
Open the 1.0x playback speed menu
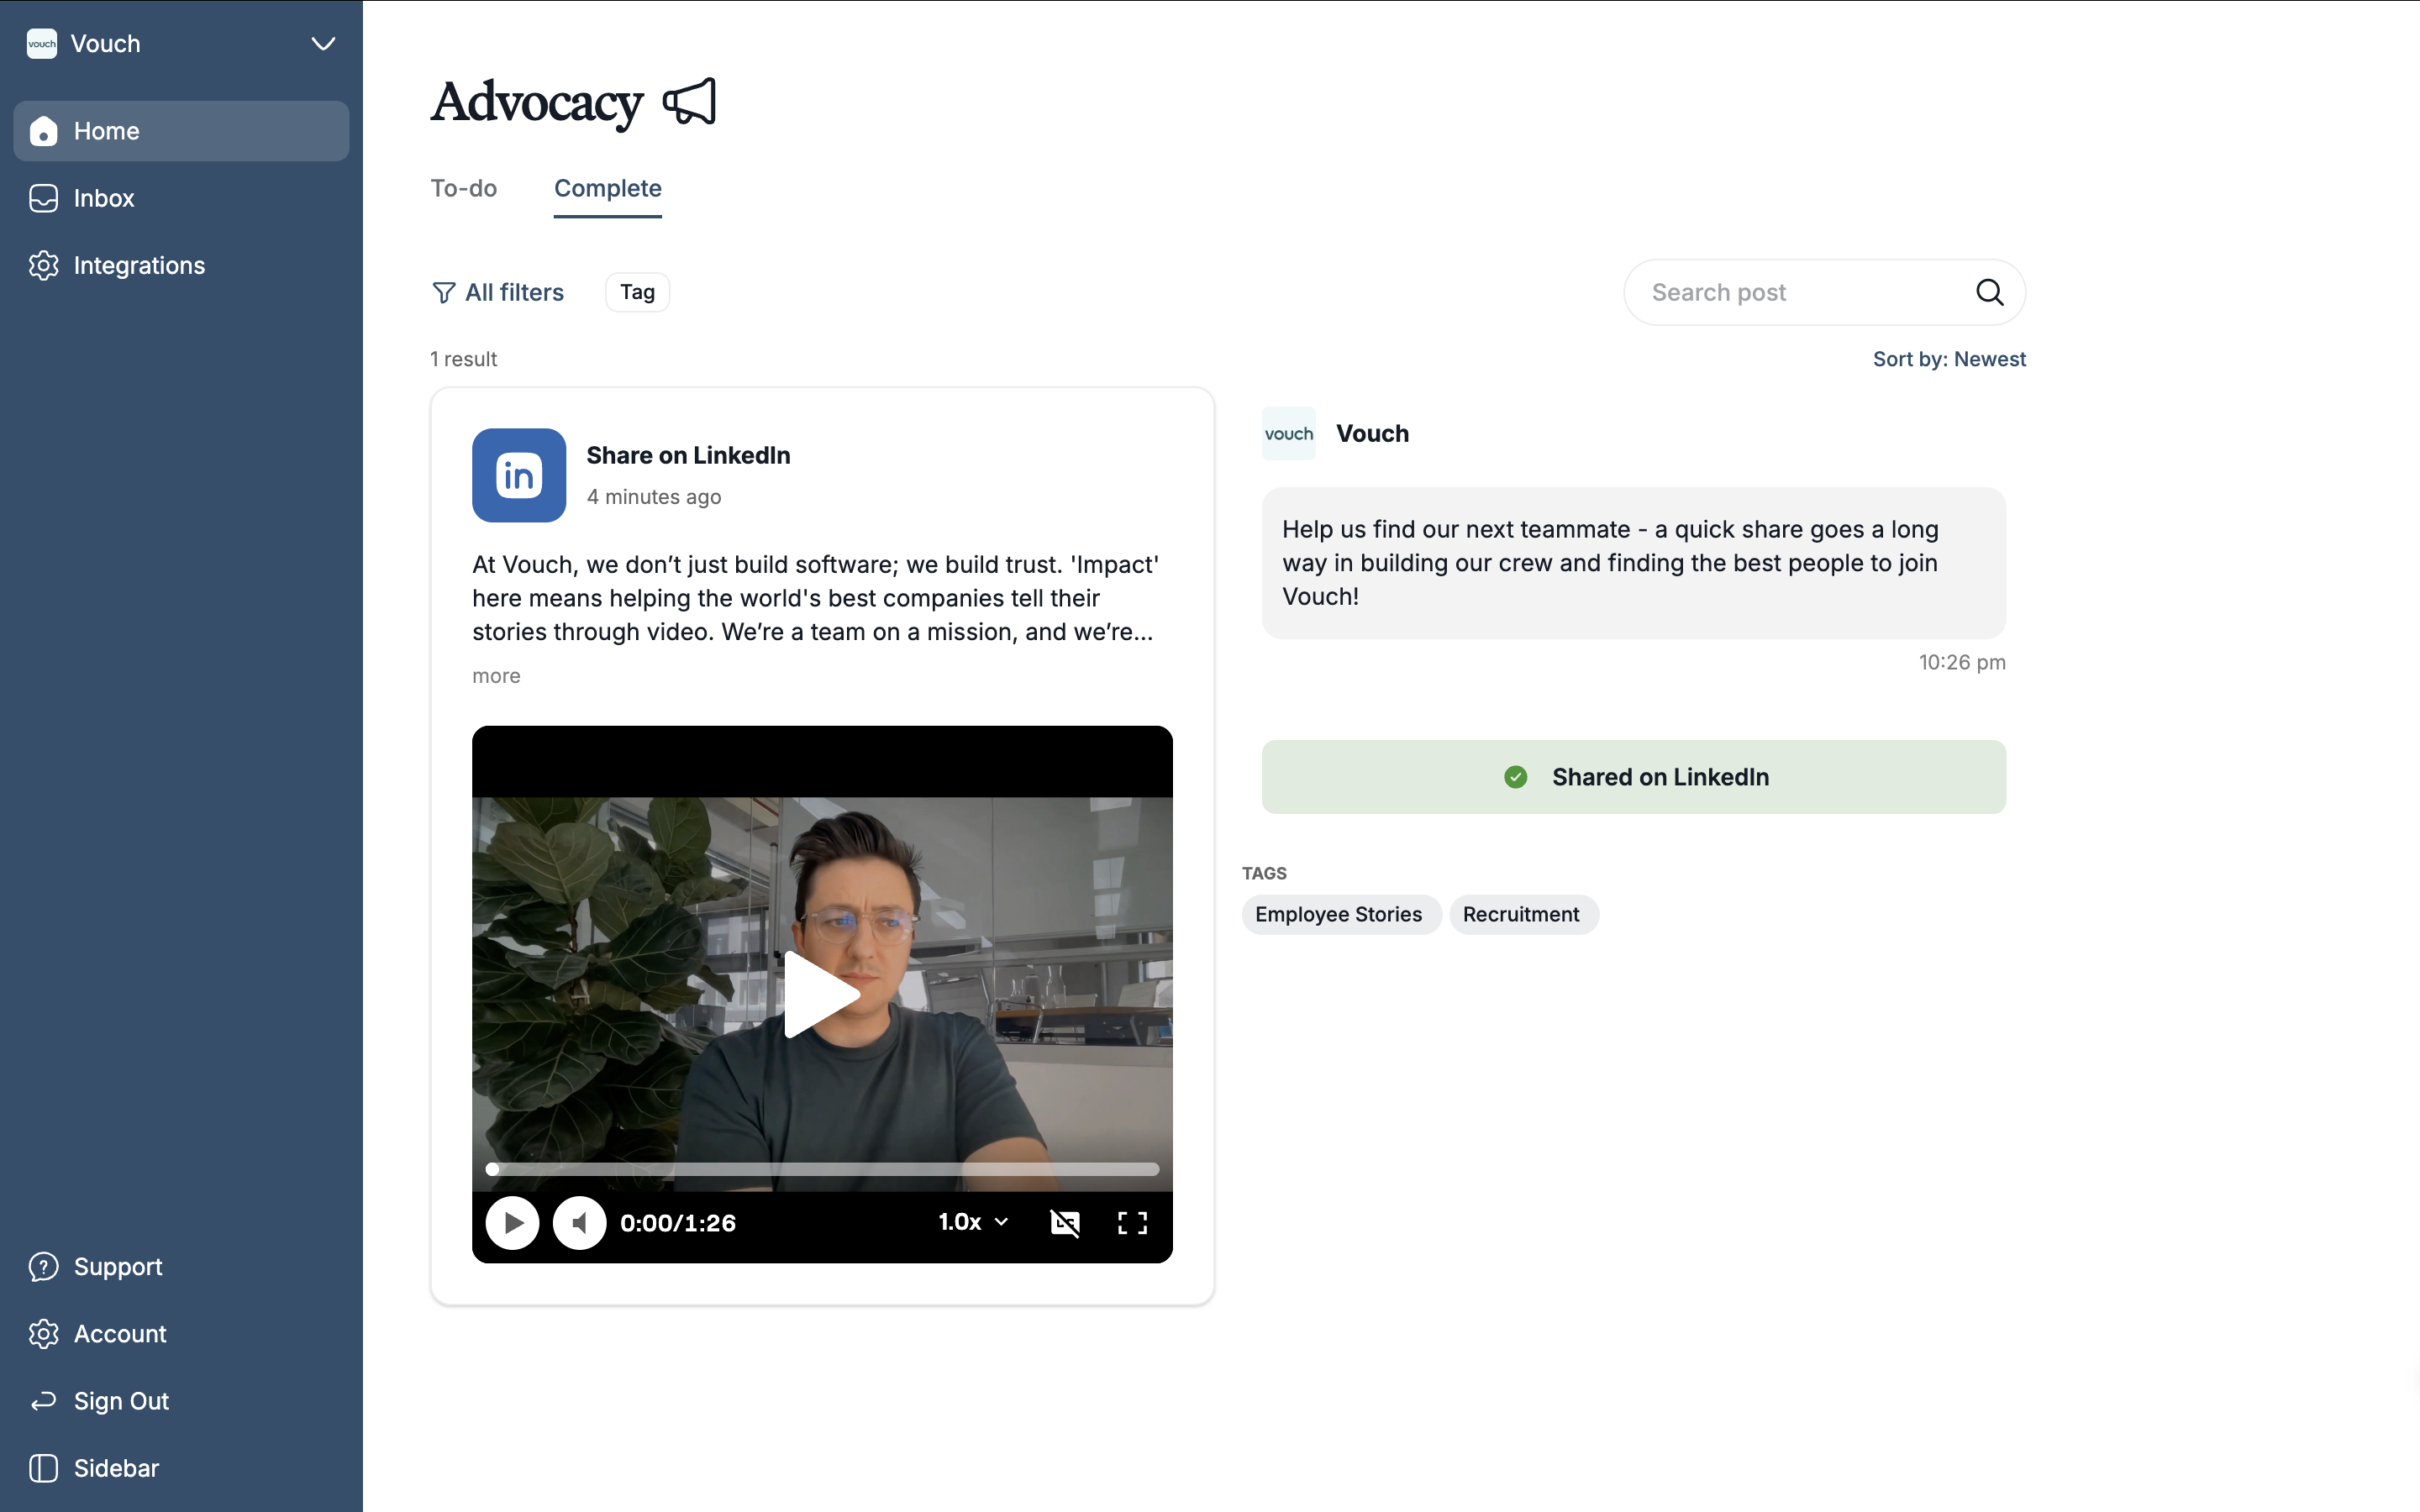(x=972, y=1222)
